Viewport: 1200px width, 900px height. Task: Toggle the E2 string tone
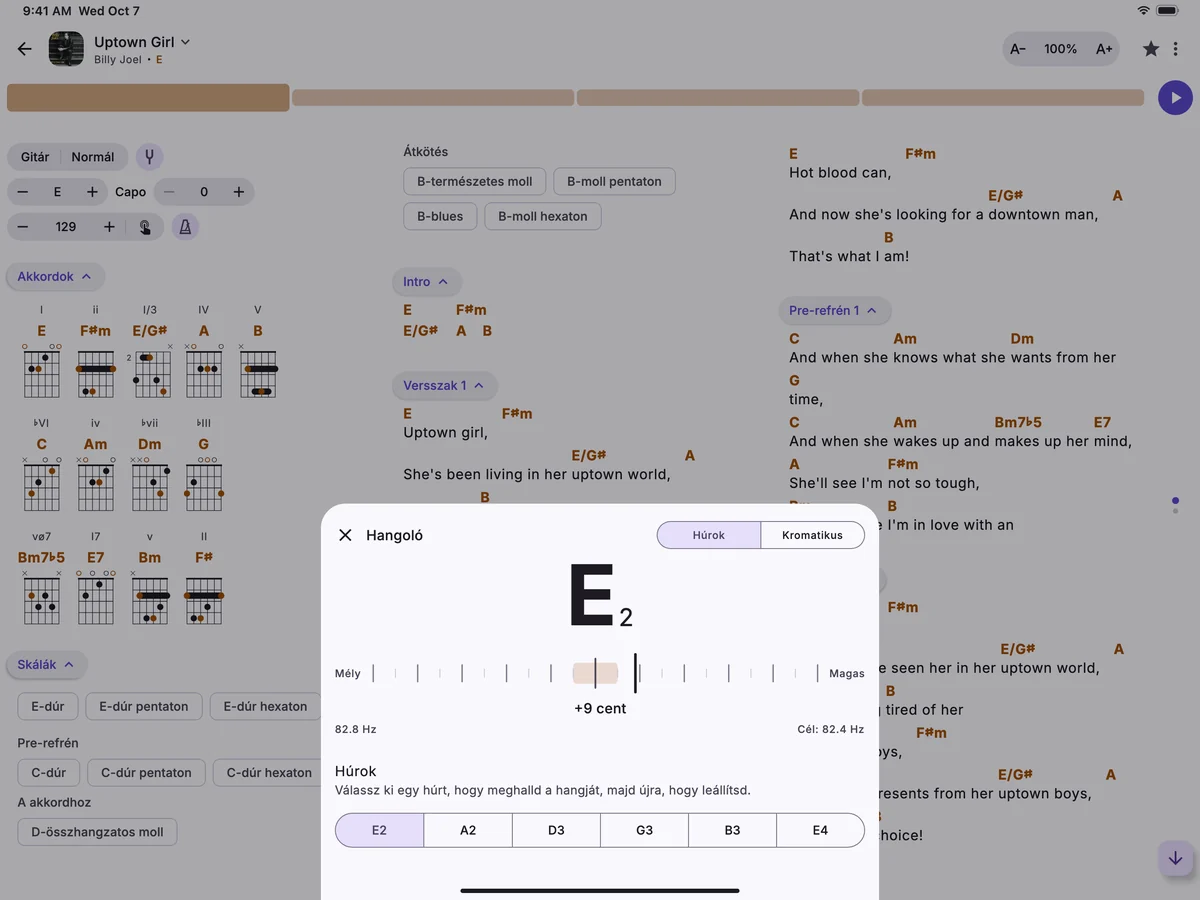(x=380, y=830)
